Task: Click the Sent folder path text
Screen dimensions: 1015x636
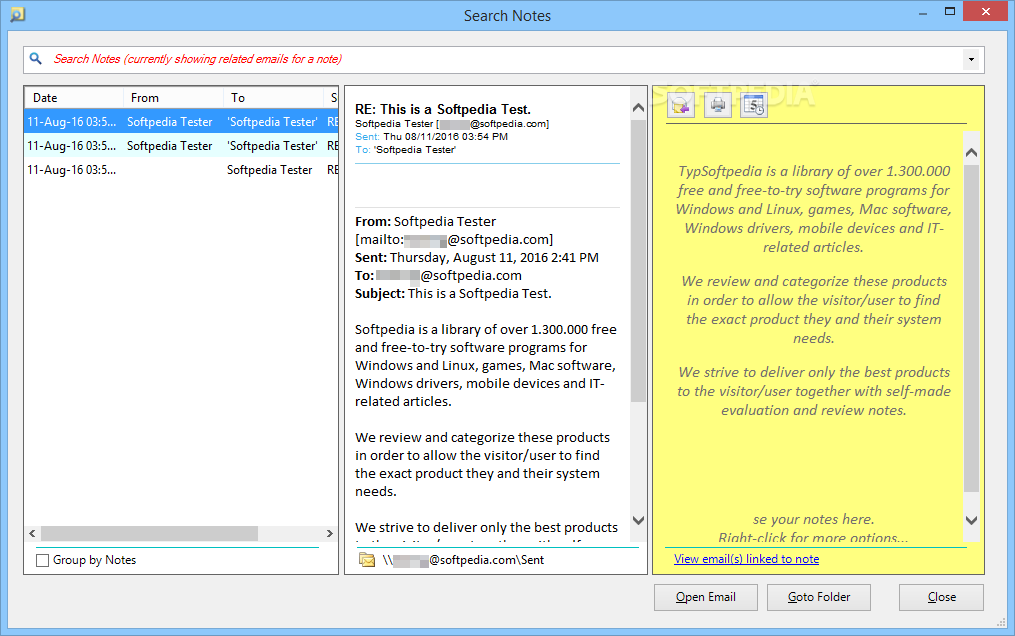Action: tap(463, 560)
